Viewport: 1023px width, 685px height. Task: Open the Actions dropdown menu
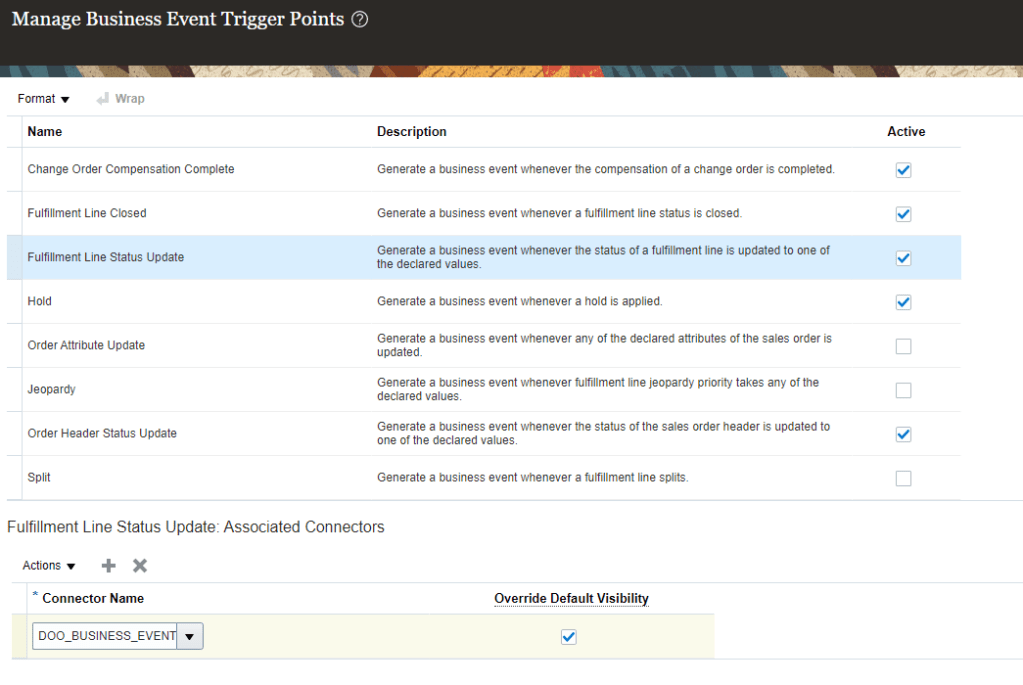click(49, 566)
